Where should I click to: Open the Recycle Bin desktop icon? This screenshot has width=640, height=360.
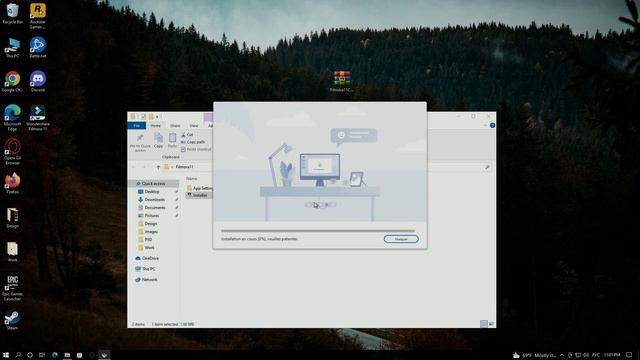[12, 14]
